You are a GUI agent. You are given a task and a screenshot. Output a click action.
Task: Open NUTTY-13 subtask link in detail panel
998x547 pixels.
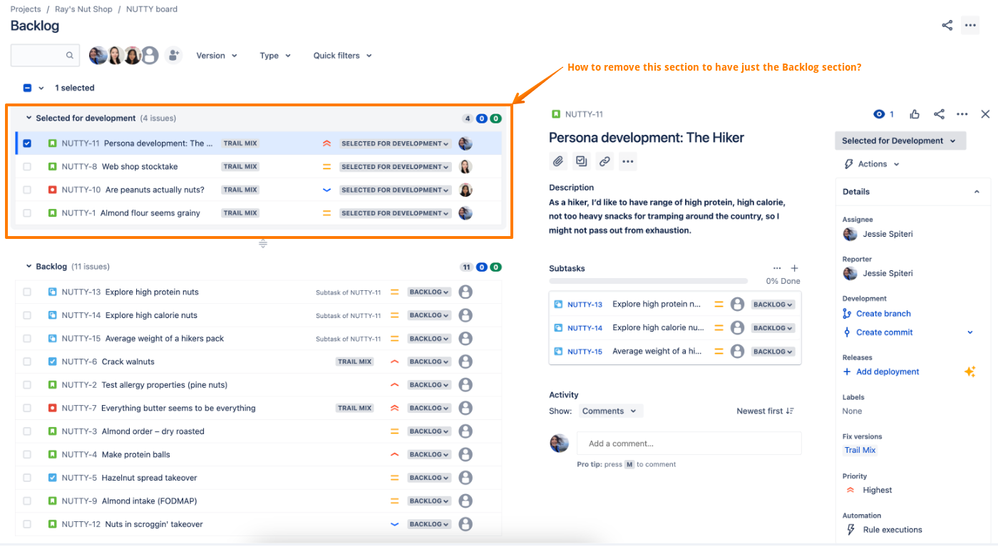584,304
